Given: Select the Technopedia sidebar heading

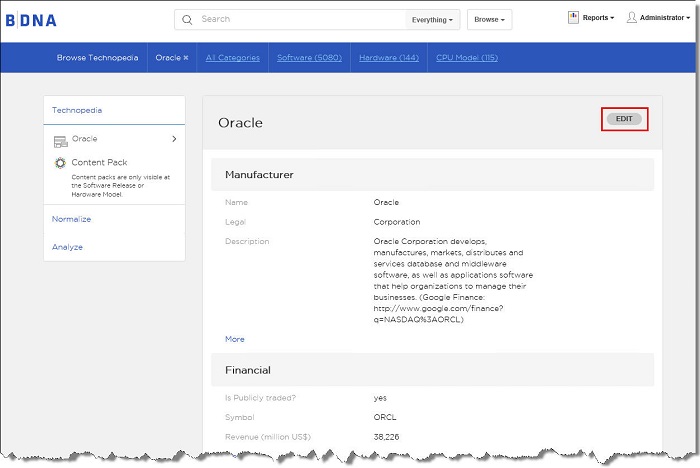Looking at the screenshot, I should coord(77,110).
